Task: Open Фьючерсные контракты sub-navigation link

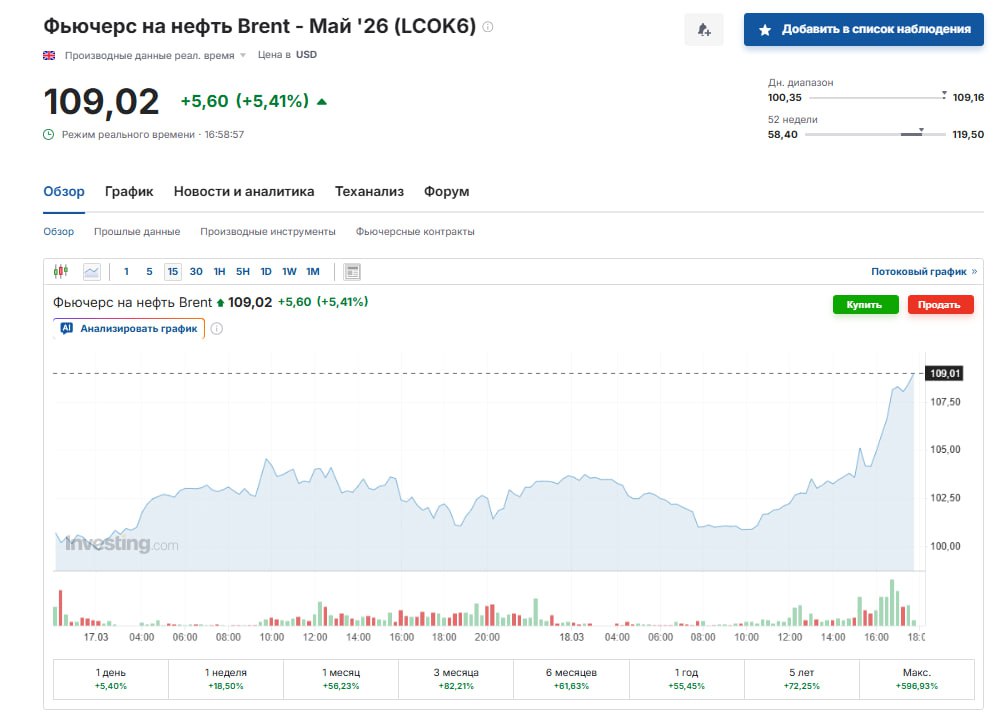Action: [x=415, y=231]
